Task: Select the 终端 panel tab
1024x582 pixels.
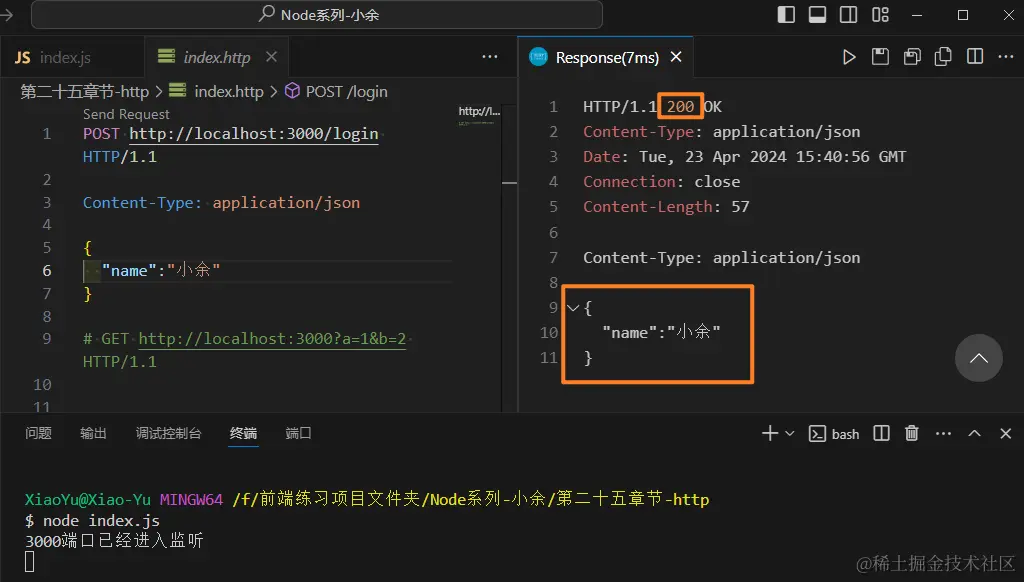Action: 244,433
